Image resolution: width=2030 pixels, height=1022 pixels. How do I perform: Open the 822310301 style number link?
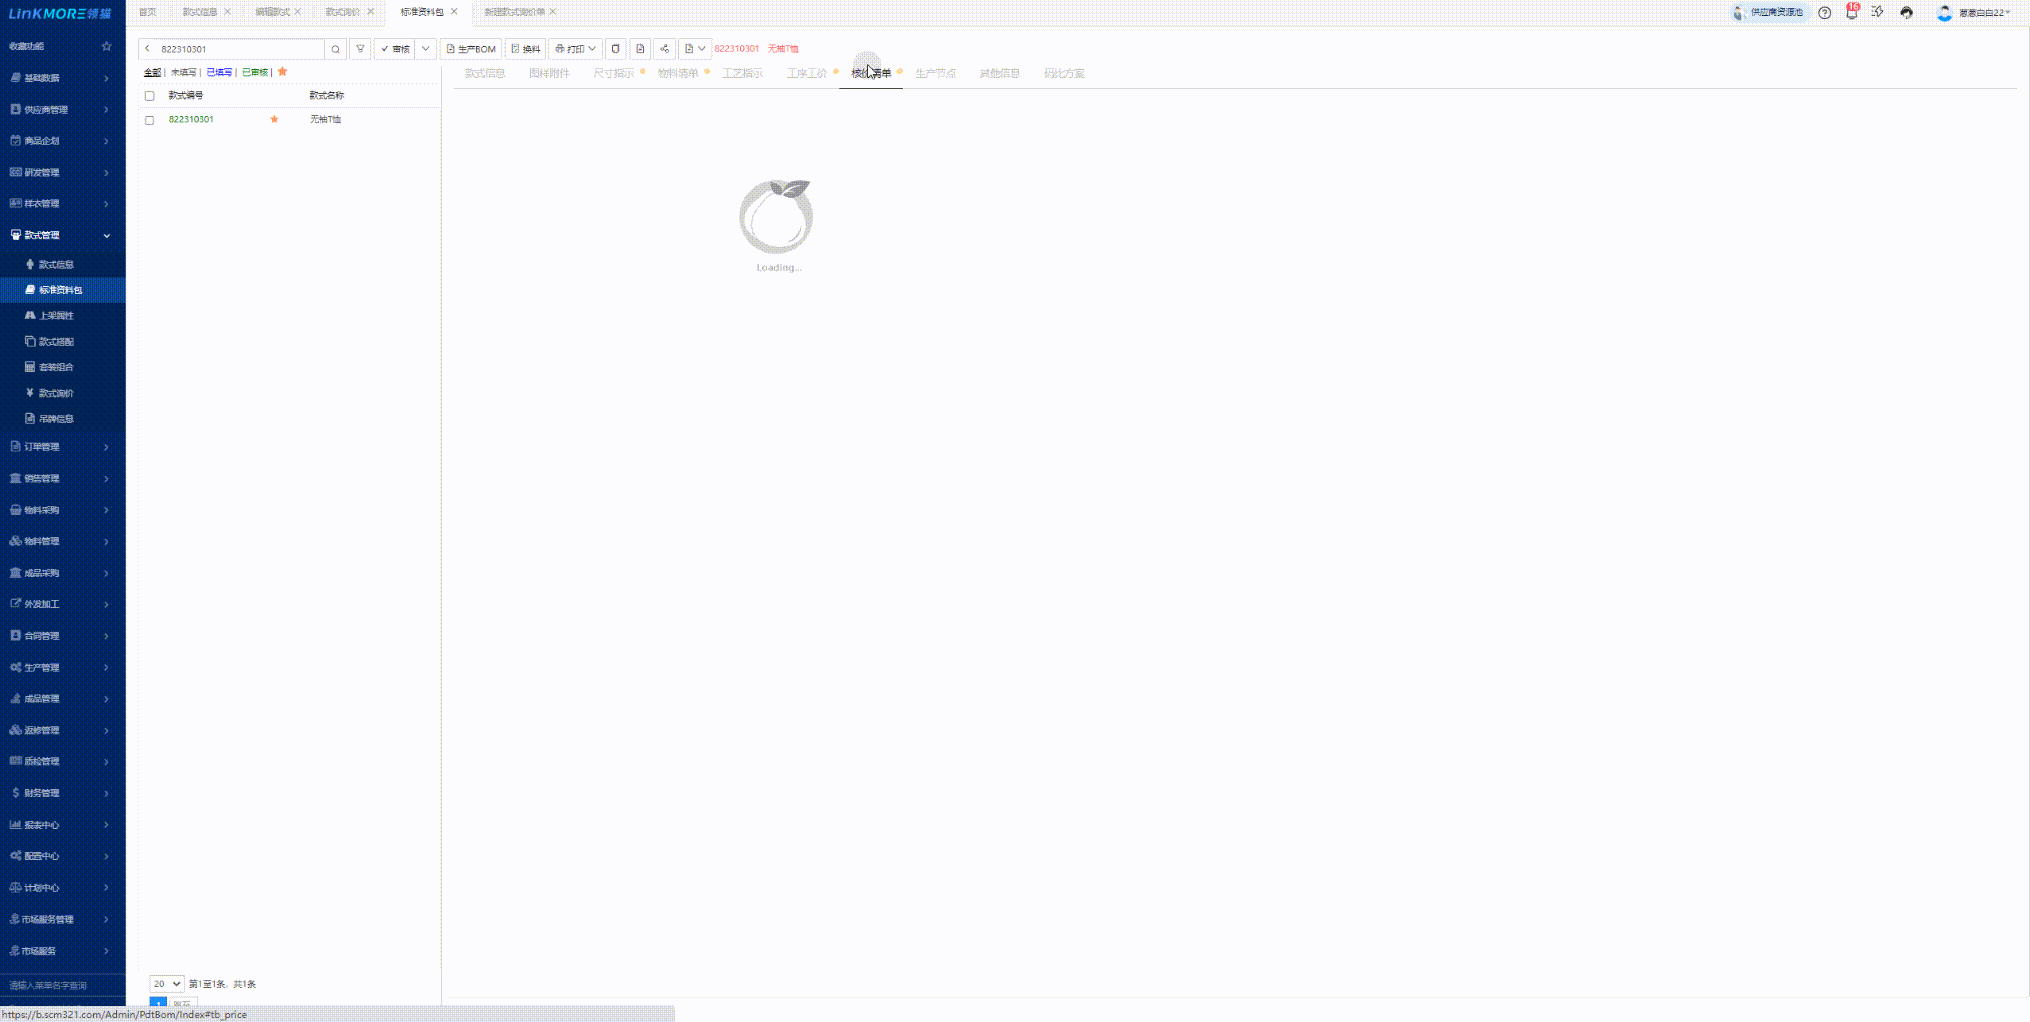[191, 120]
